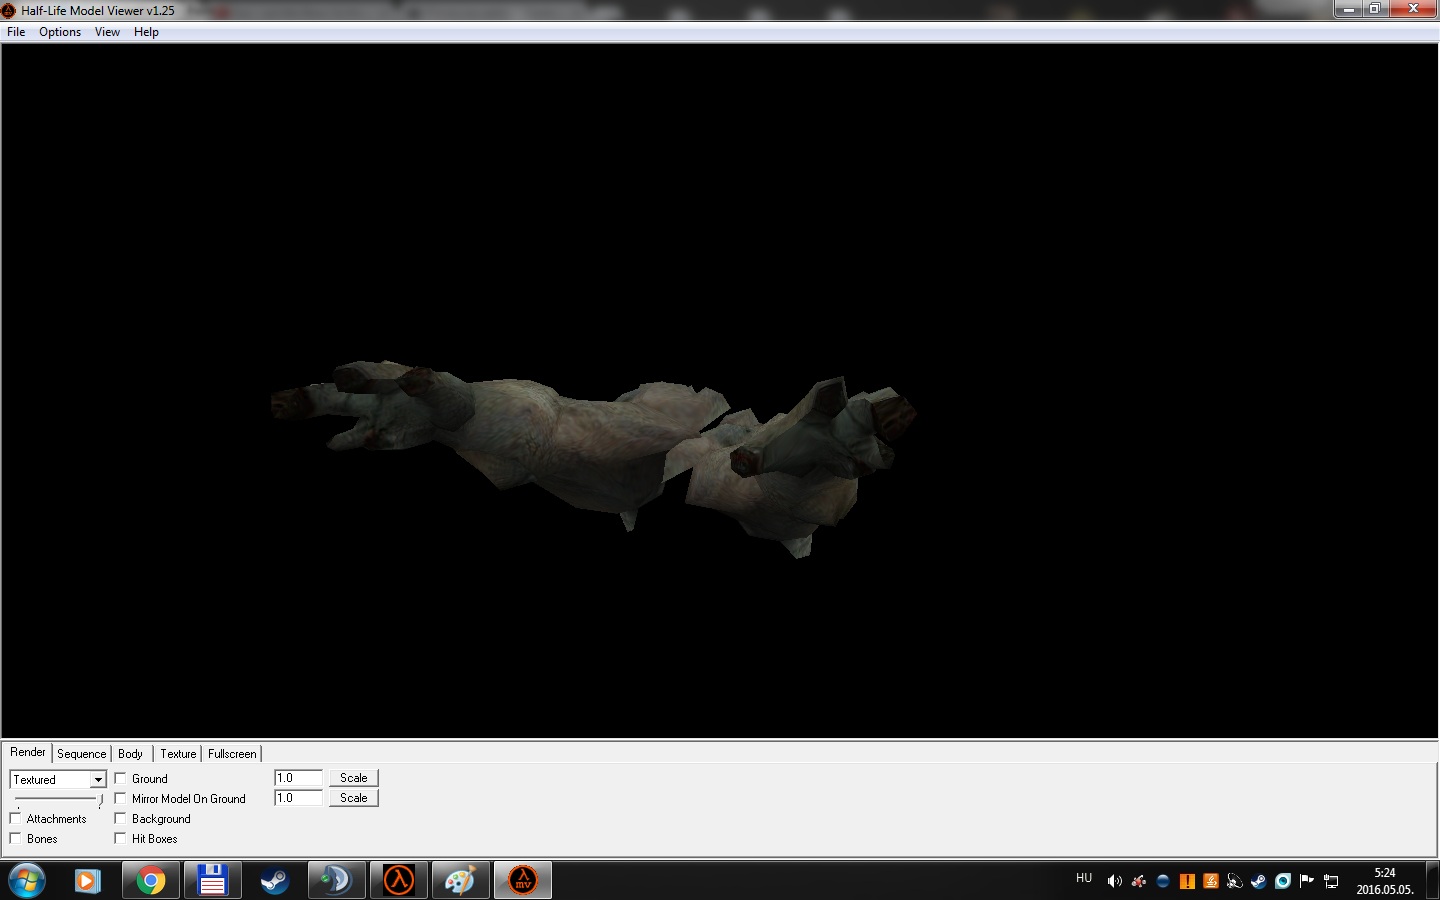Enable the Ground checkbox

click(x=120, y=778)
